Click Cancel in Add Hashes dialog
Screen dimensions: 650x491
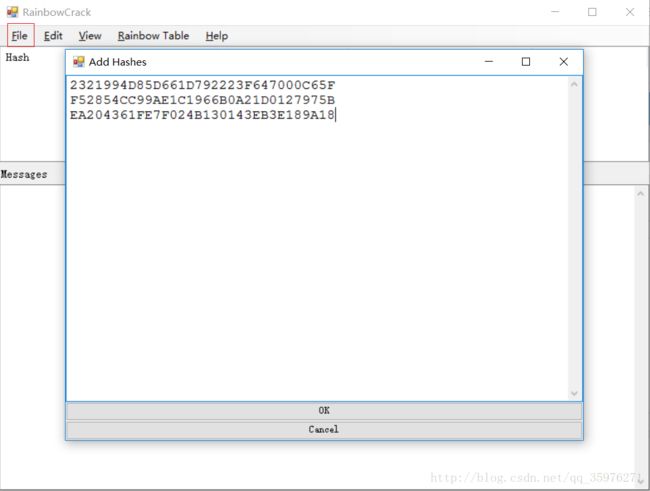pos(324,429)
